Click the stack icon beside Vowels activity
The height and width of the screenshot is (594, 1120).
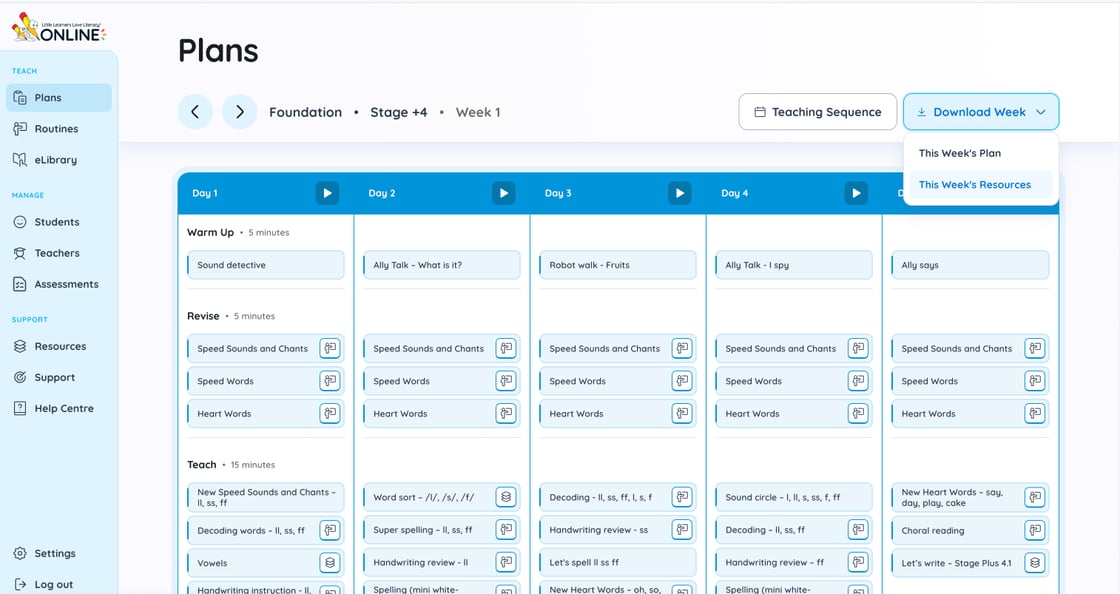coord(330,563)
